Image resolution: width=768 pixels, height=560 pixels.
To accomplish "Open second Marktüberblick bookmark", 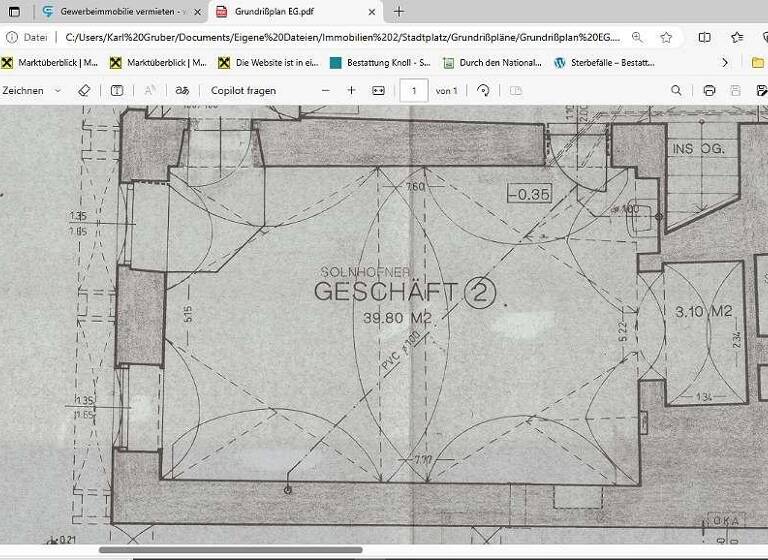I will pos(158,63).
